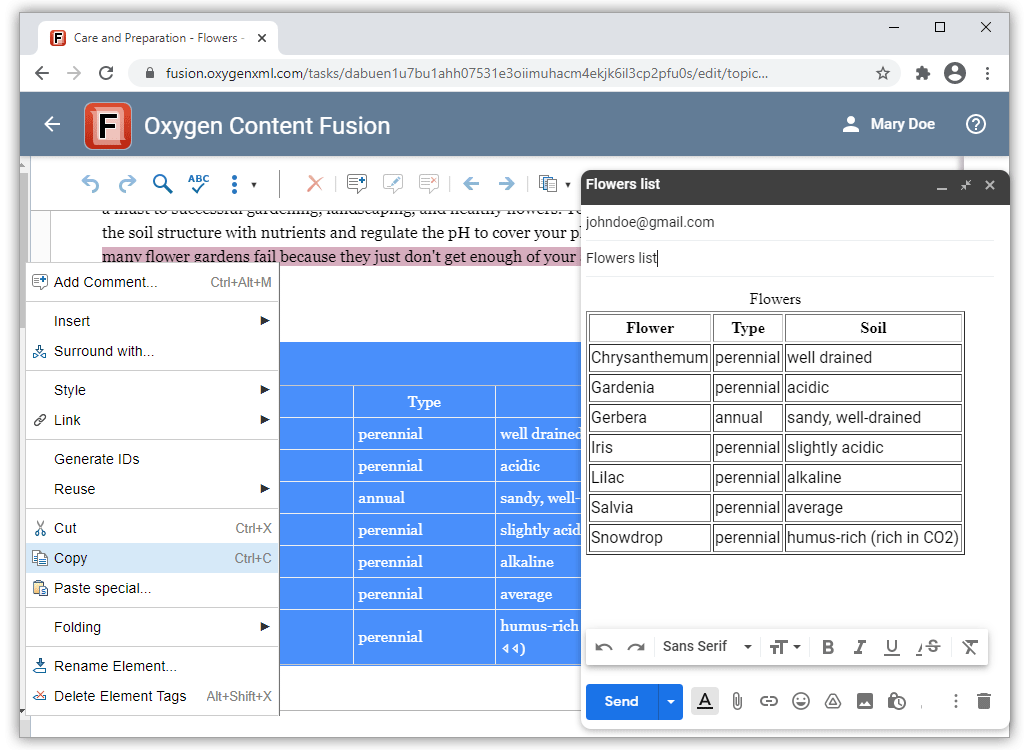1030x750 pixels.
Task: Open the Sans Serif font dropdown
Action: click(707, 647)
